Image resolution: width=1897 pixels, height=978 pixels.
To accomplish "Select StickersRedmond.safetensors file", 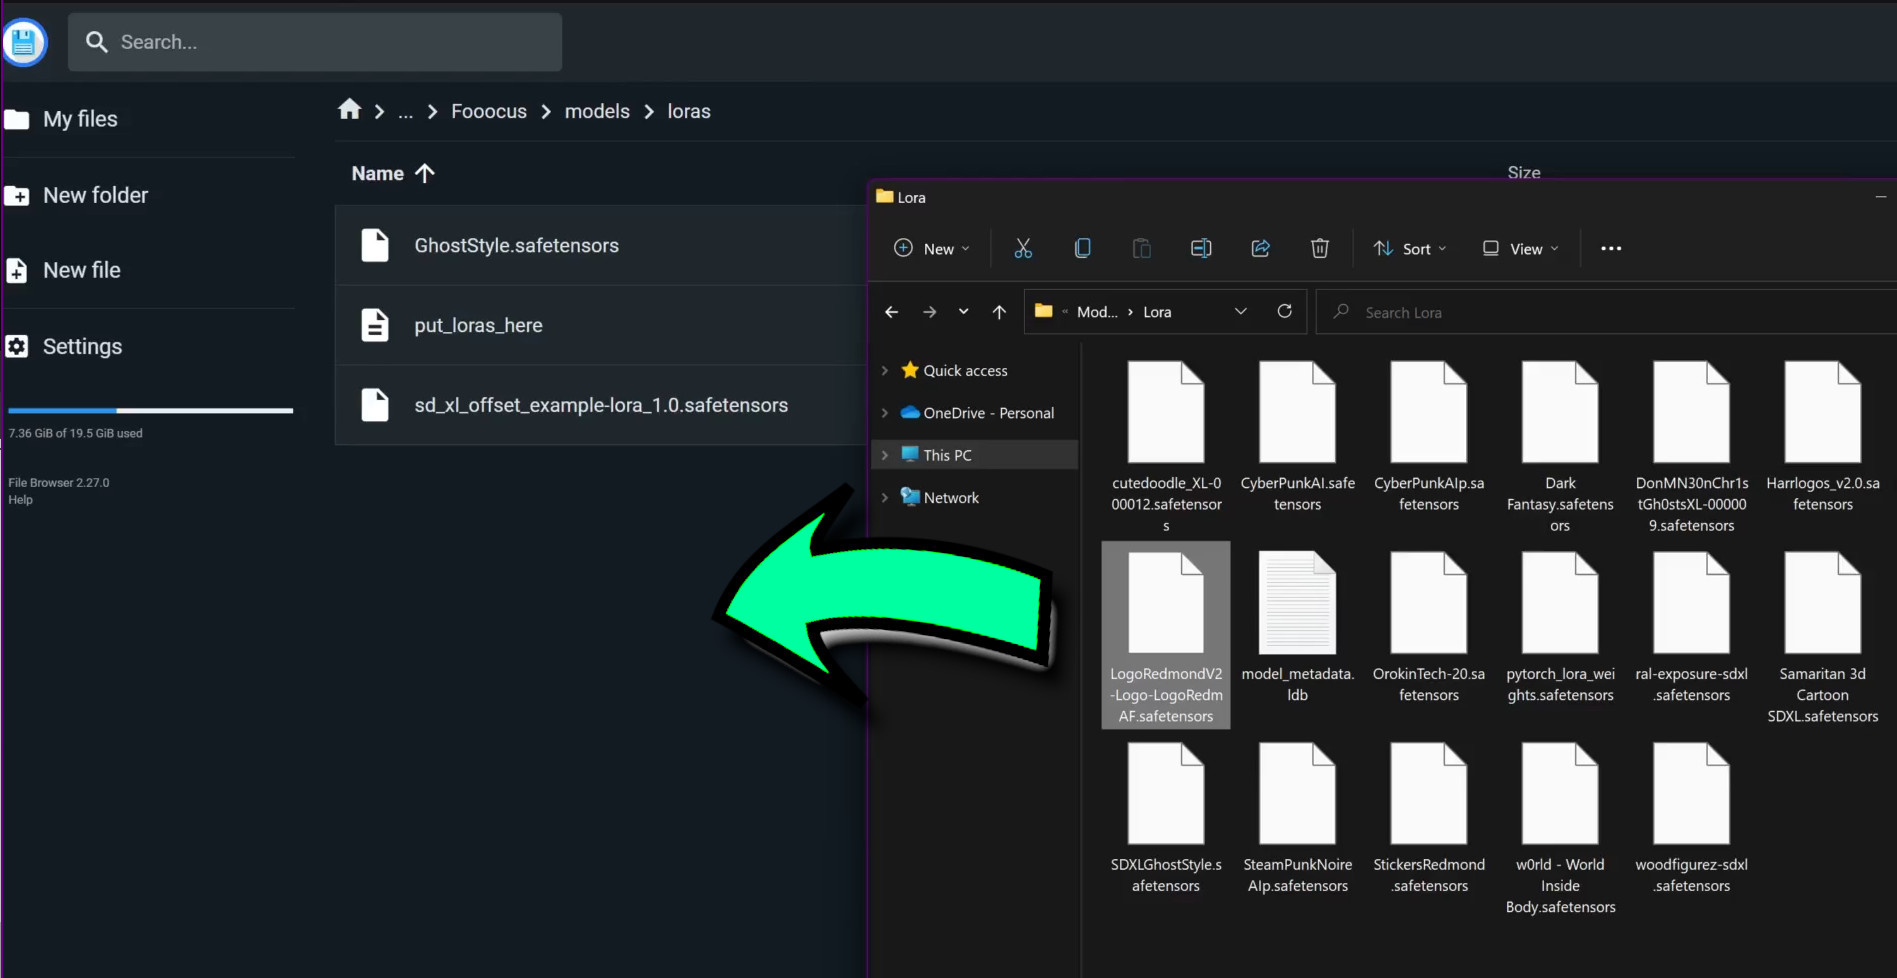I will (1429, 818).
